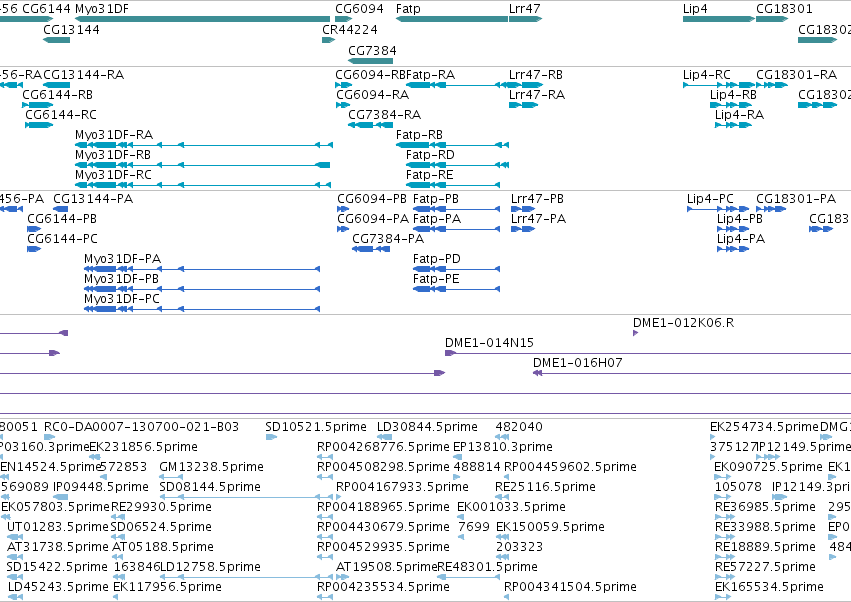The height and width of the screenshot is (602, 851).
Task: Click protein Myo31DF-PB
Action: [x=202, y=289]
